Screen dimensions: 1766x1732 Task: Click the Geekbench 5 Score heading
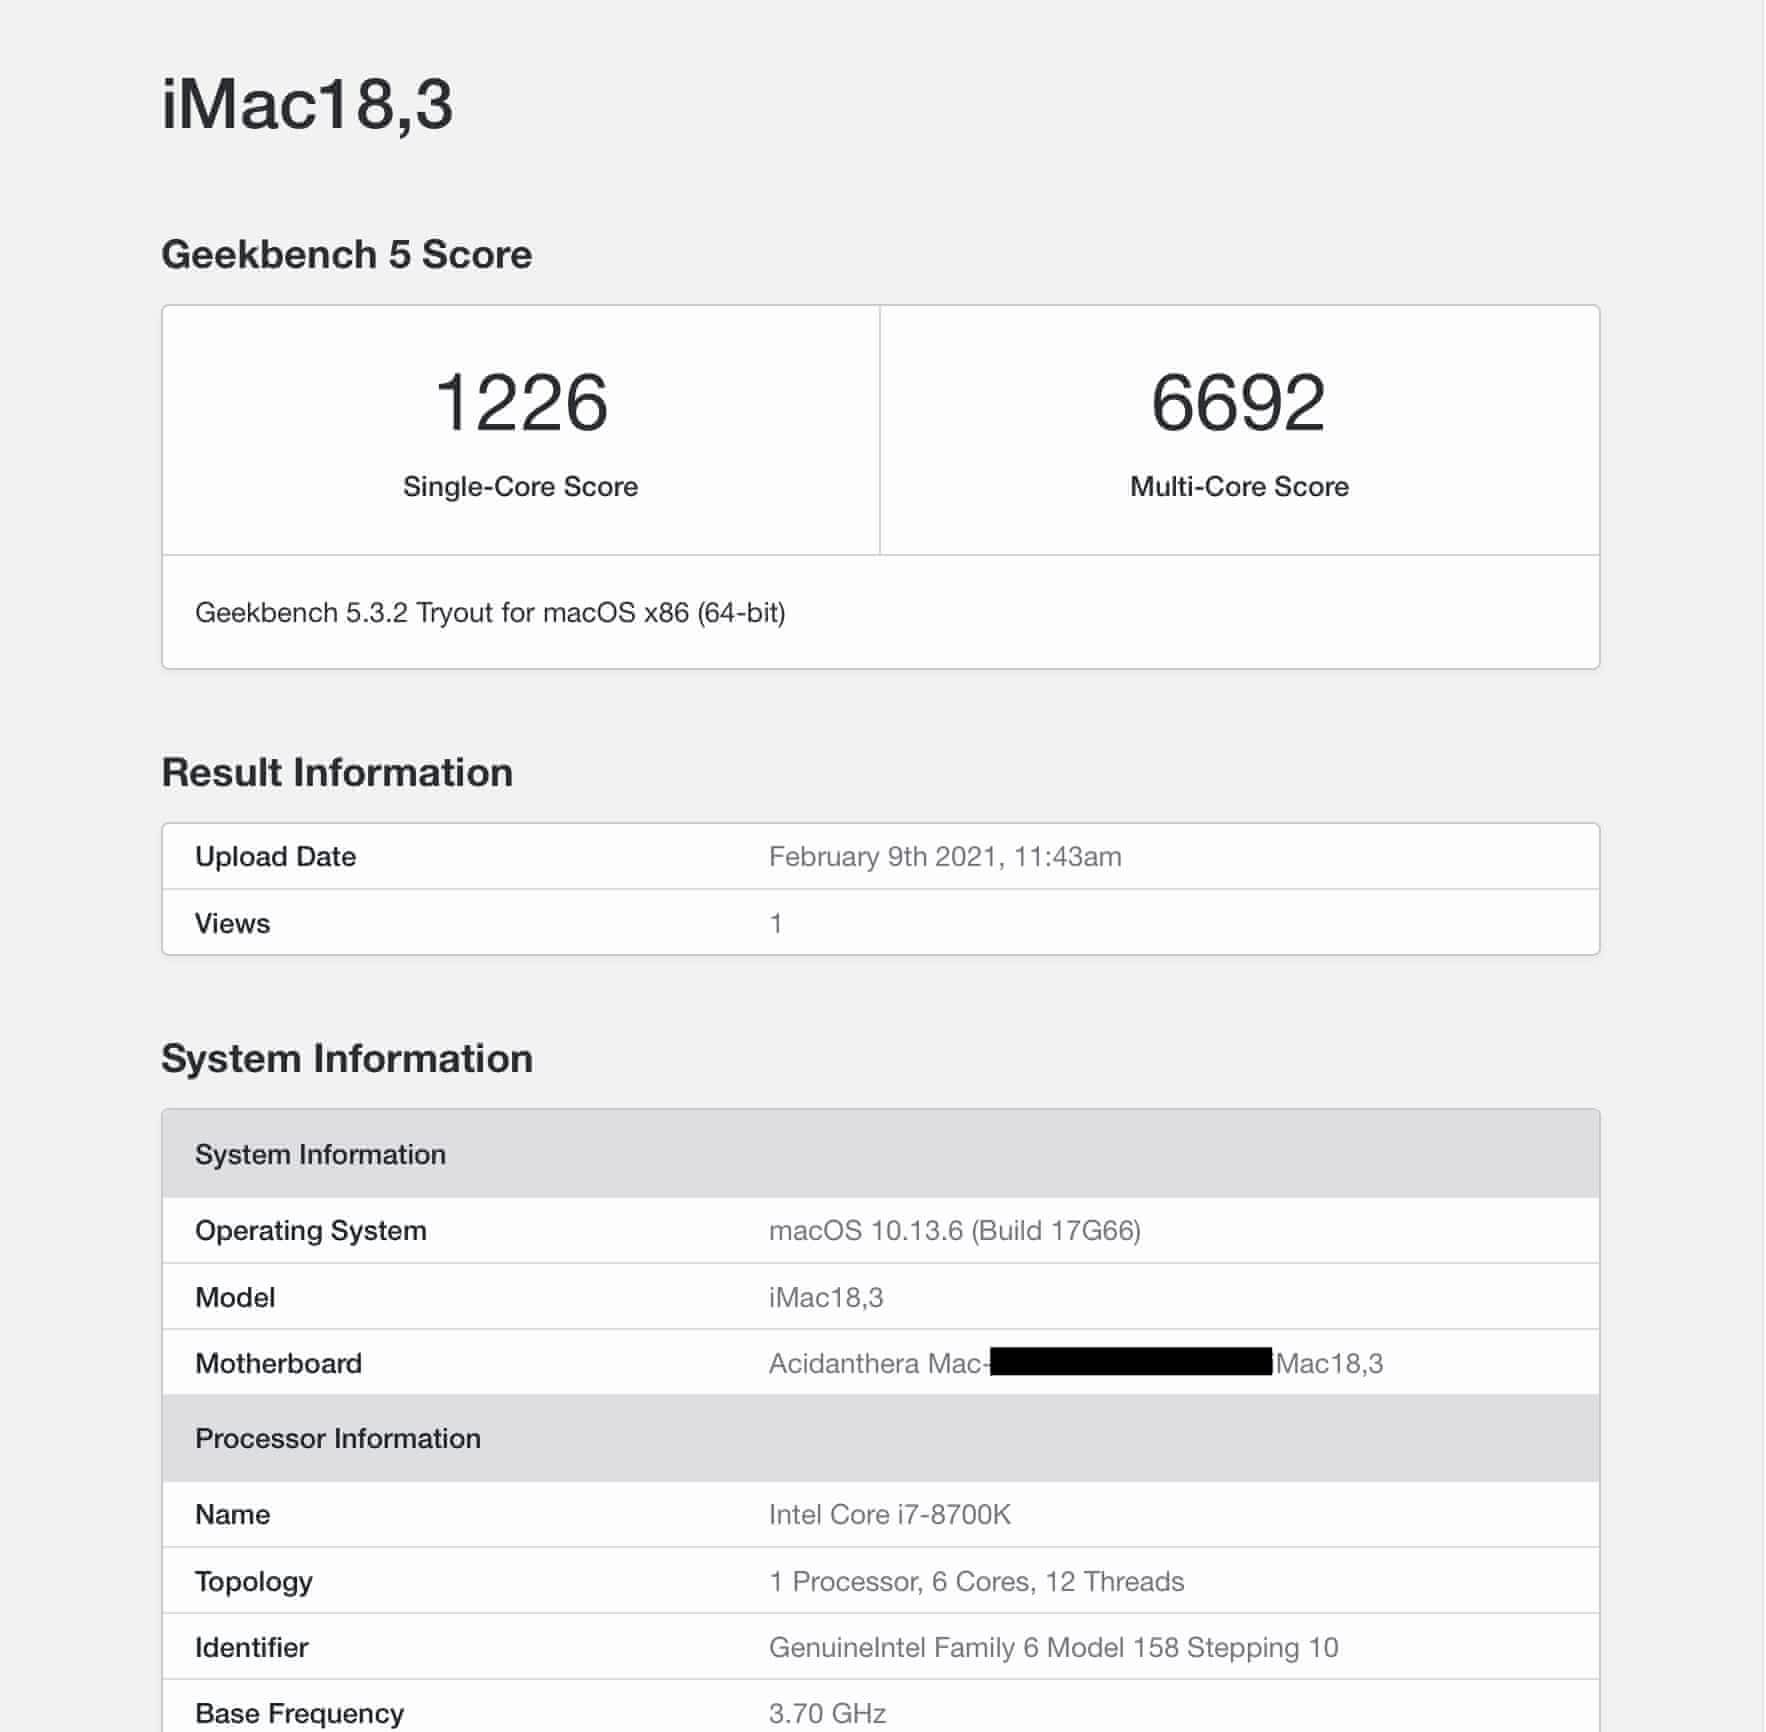pos(346,255)
